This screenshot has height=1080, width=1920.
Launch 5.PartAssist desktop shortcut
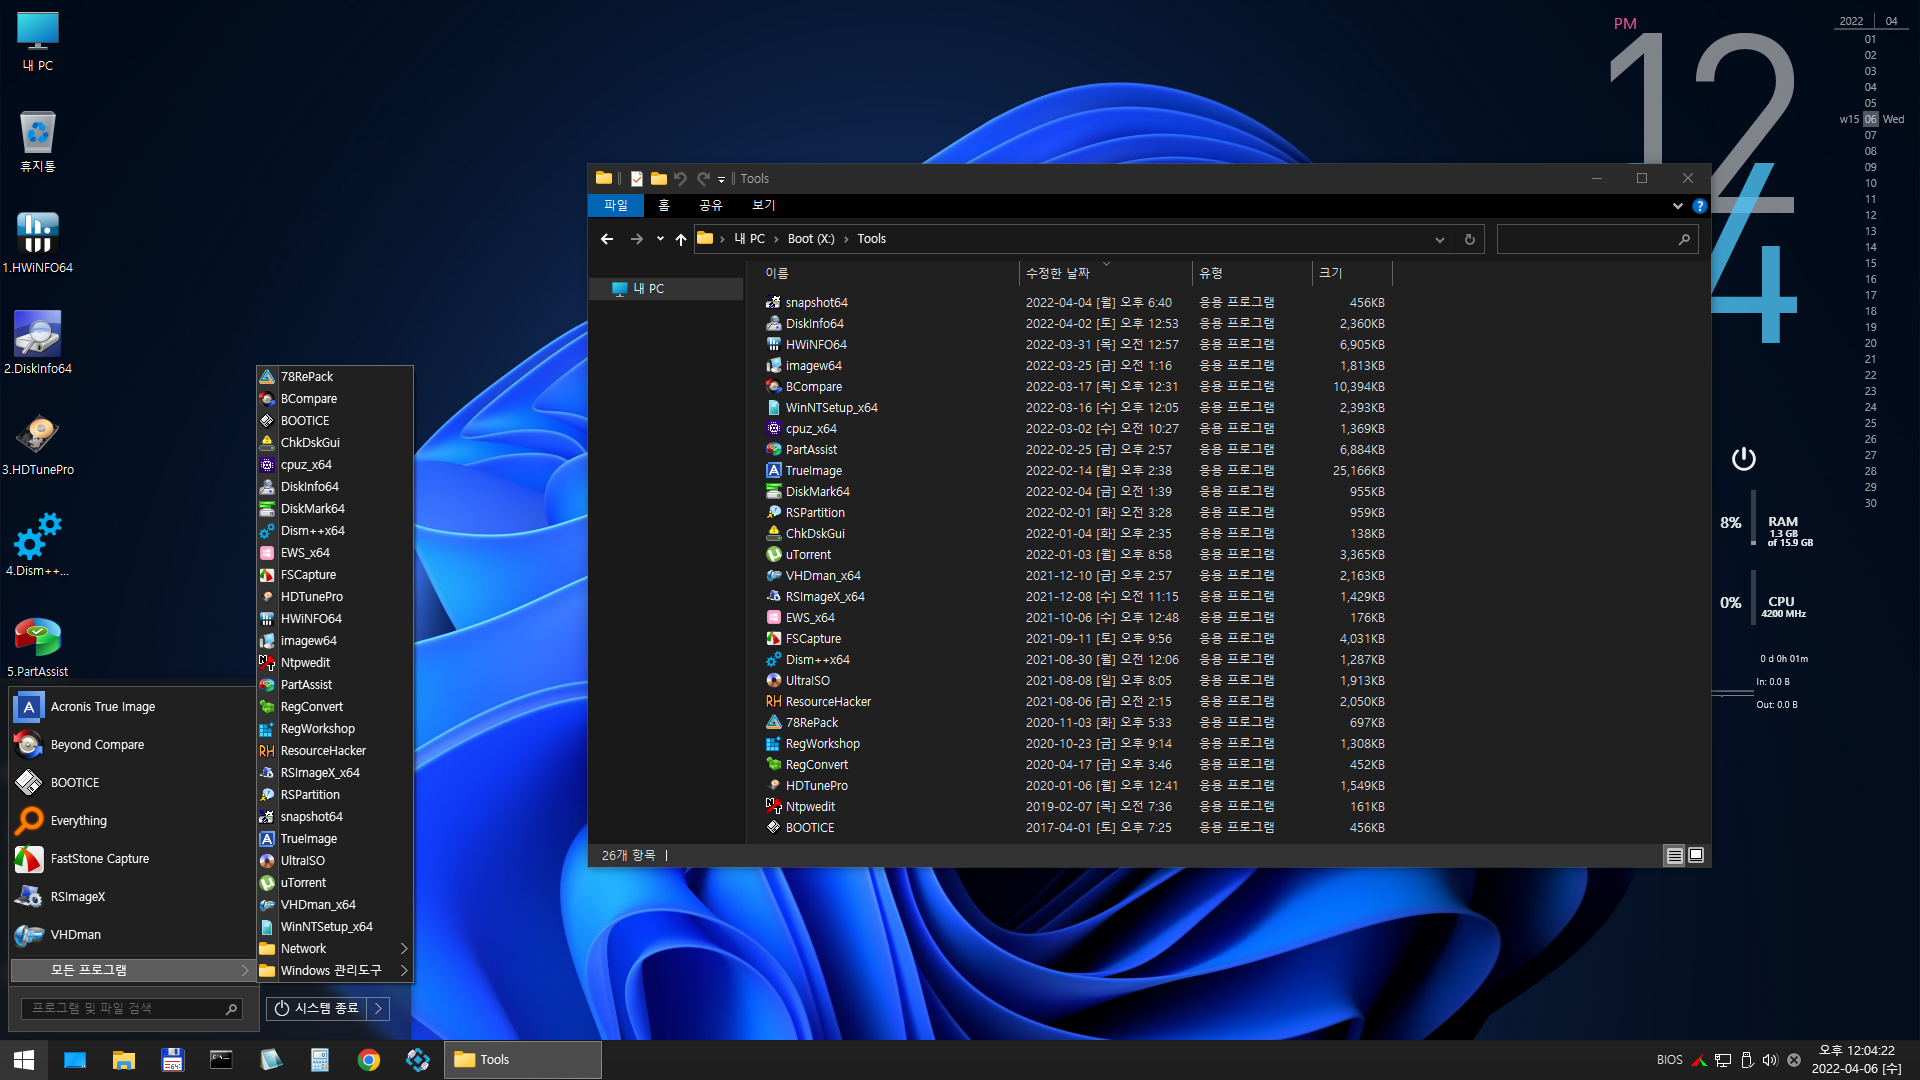(38, 646)
